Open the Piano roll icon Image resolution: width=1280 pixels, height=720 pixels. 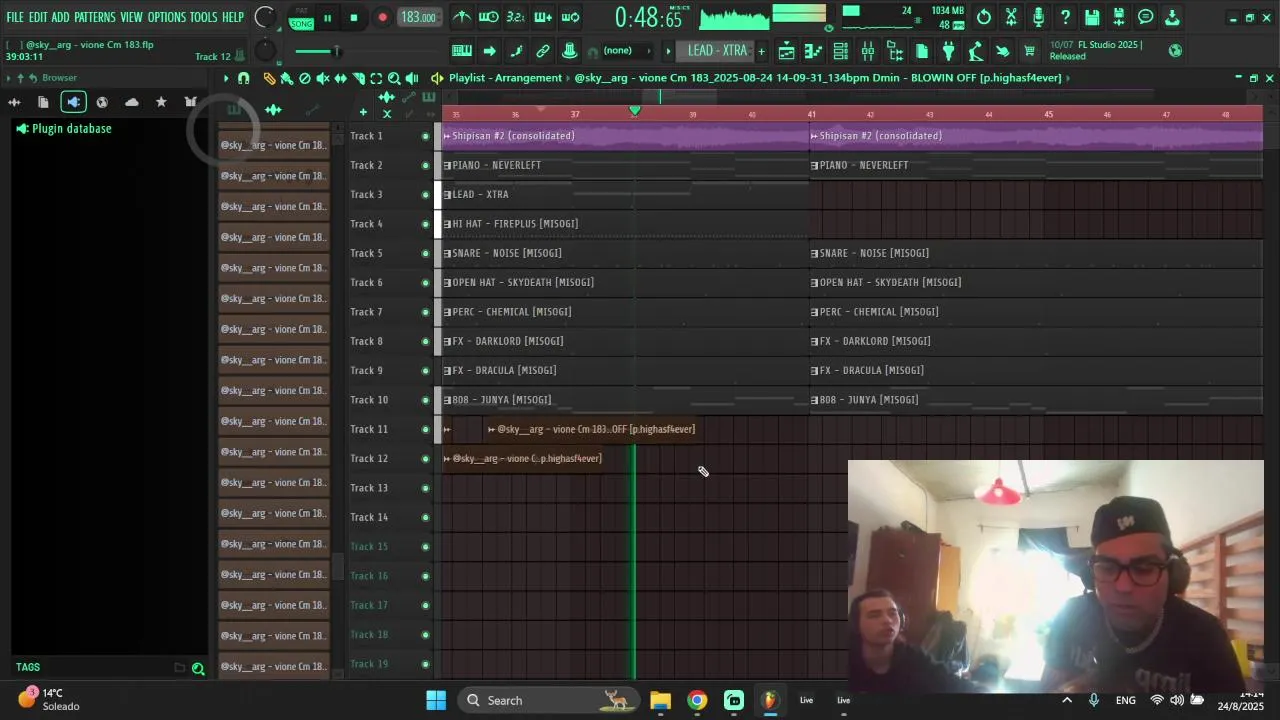click(x=814, y=51)
